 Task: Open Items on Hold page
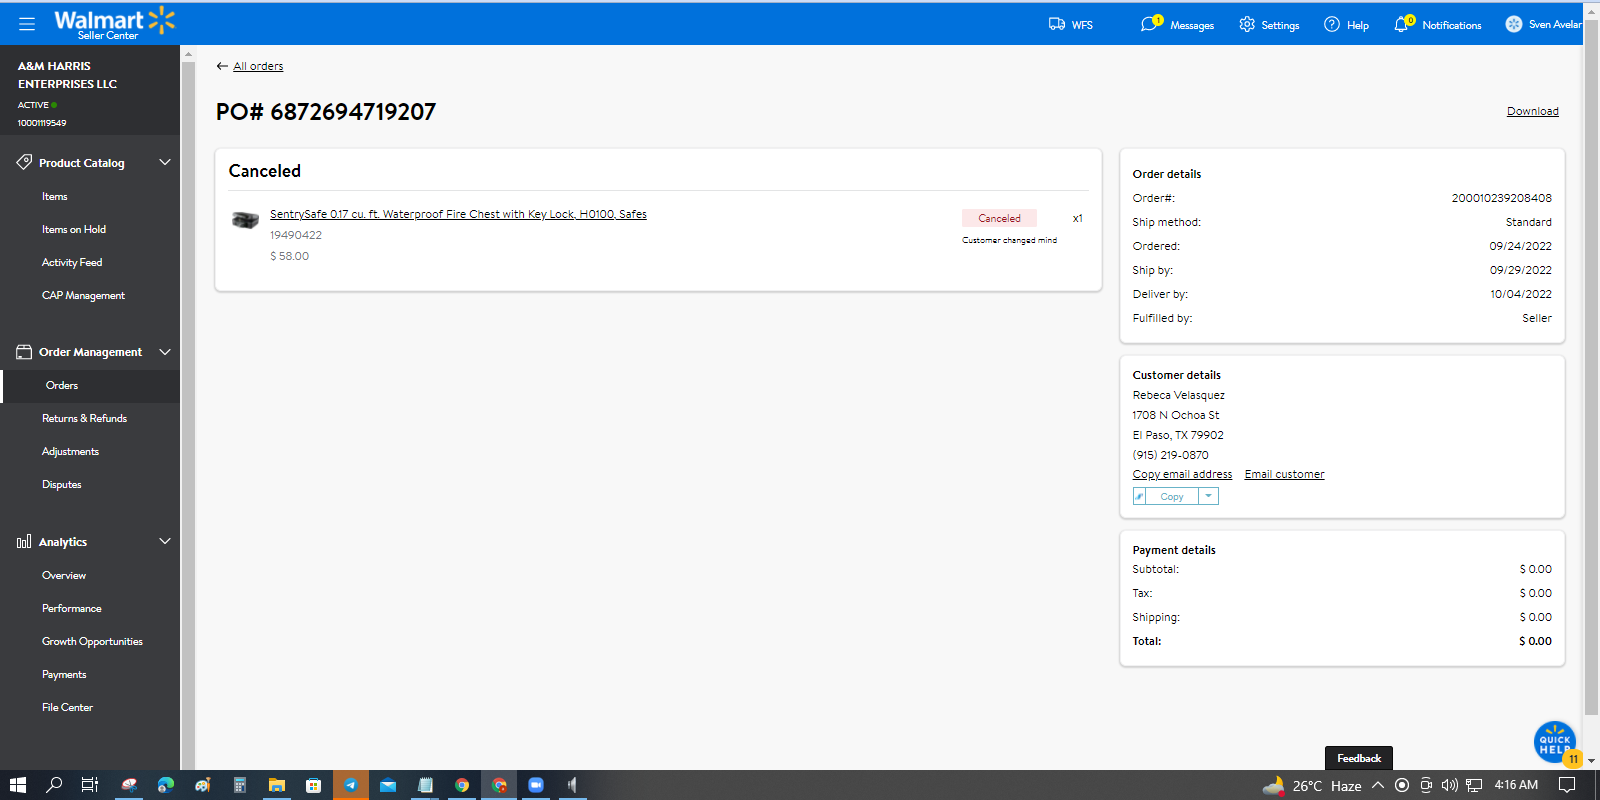pos(74,230)
